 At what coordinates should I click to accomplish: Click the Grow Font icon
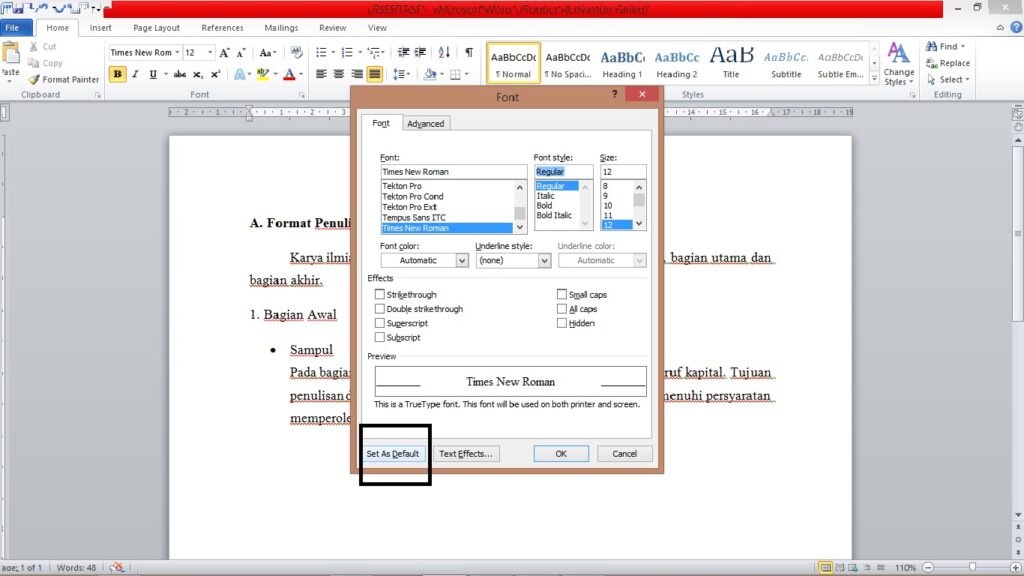224,53
